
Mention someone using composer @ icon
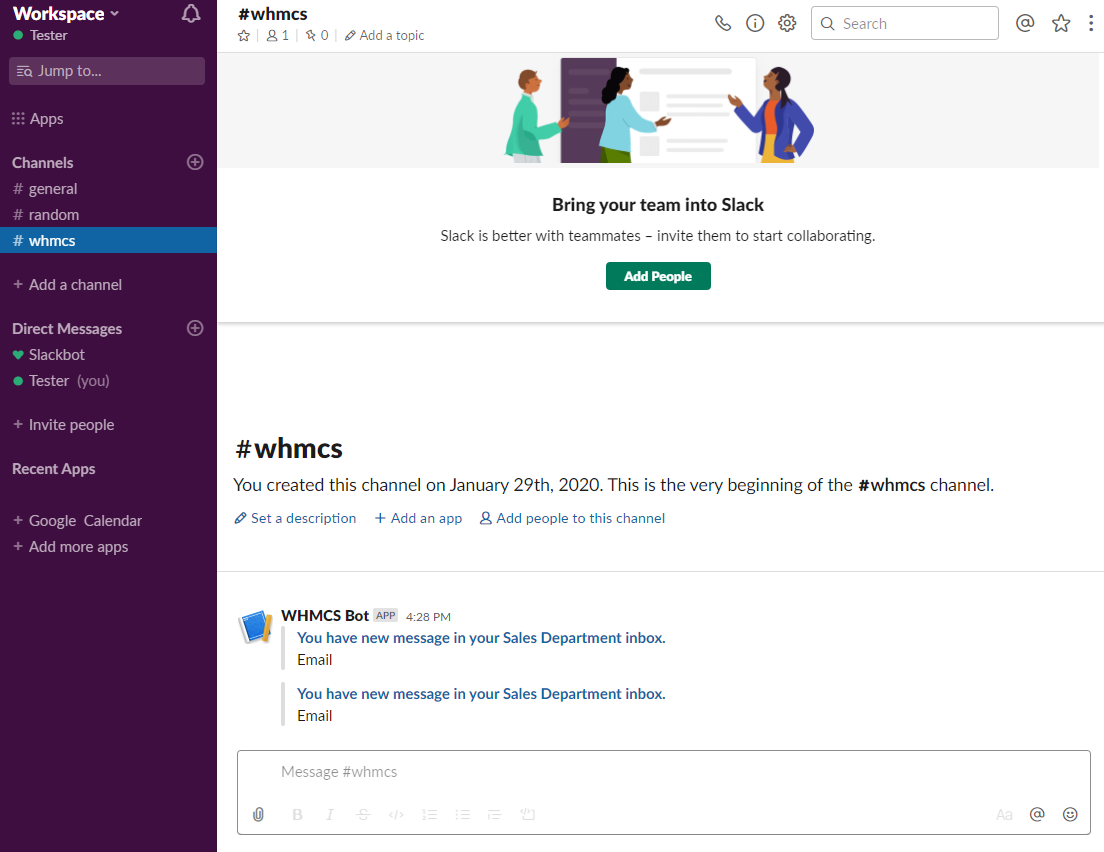tap(1037, 814)
